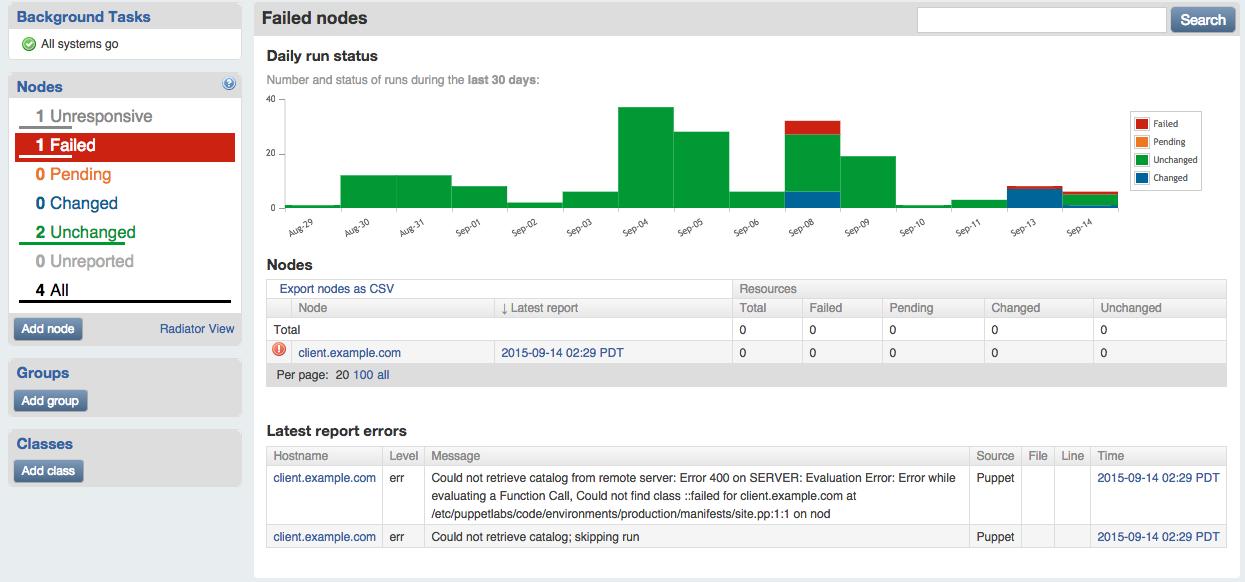This screenshot has width=1245, height=582.
Task: Focus the search input field
Action: tap(1041, 20)
